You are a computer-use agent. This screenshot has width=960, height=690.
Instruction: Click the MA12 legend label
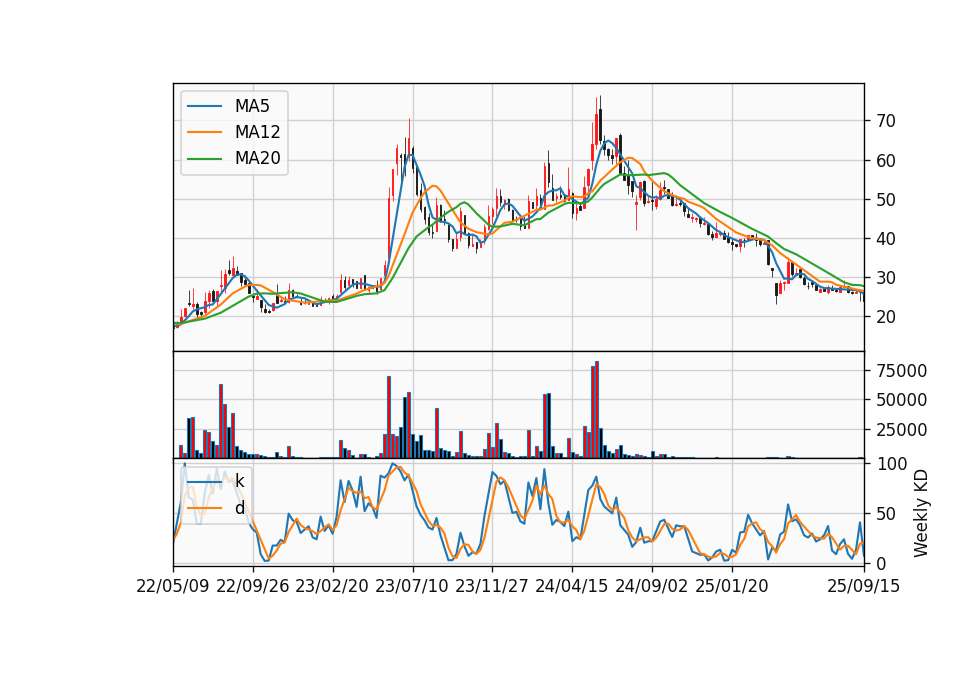tap(257, 132)
